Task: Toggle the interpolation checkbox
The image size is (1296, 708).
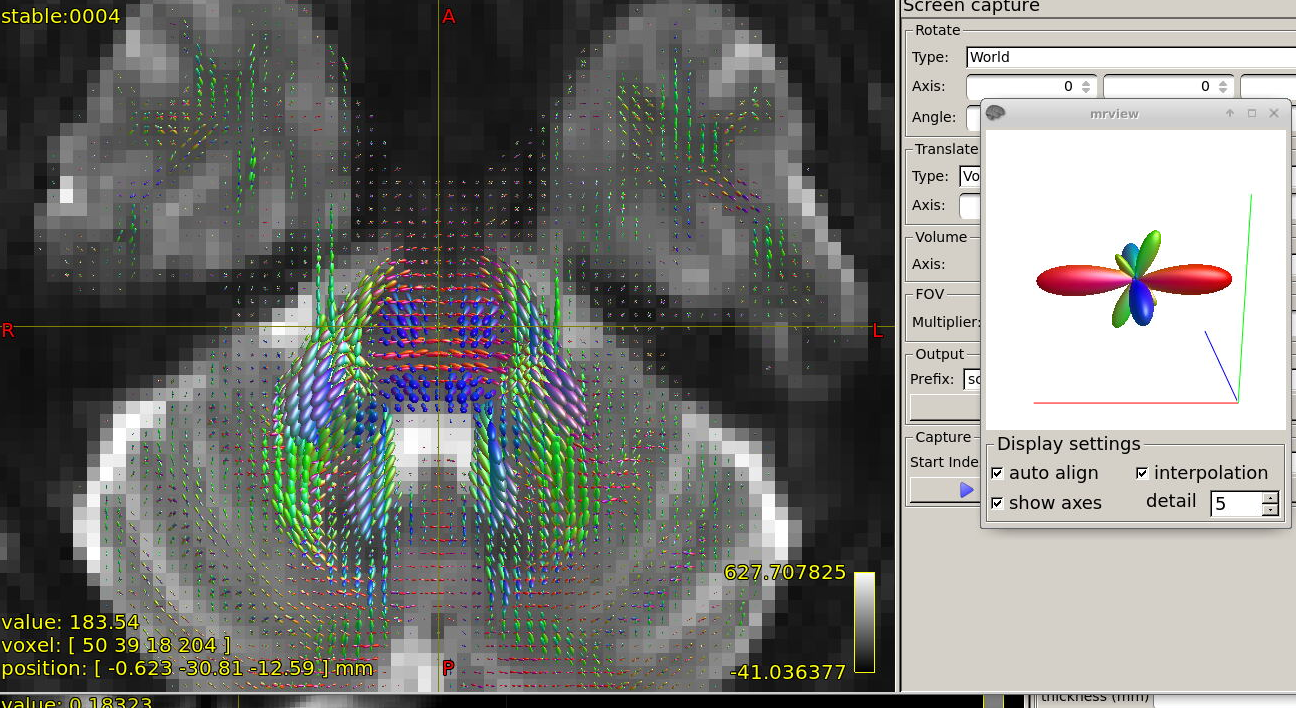Action: (x=1142, y=473)
